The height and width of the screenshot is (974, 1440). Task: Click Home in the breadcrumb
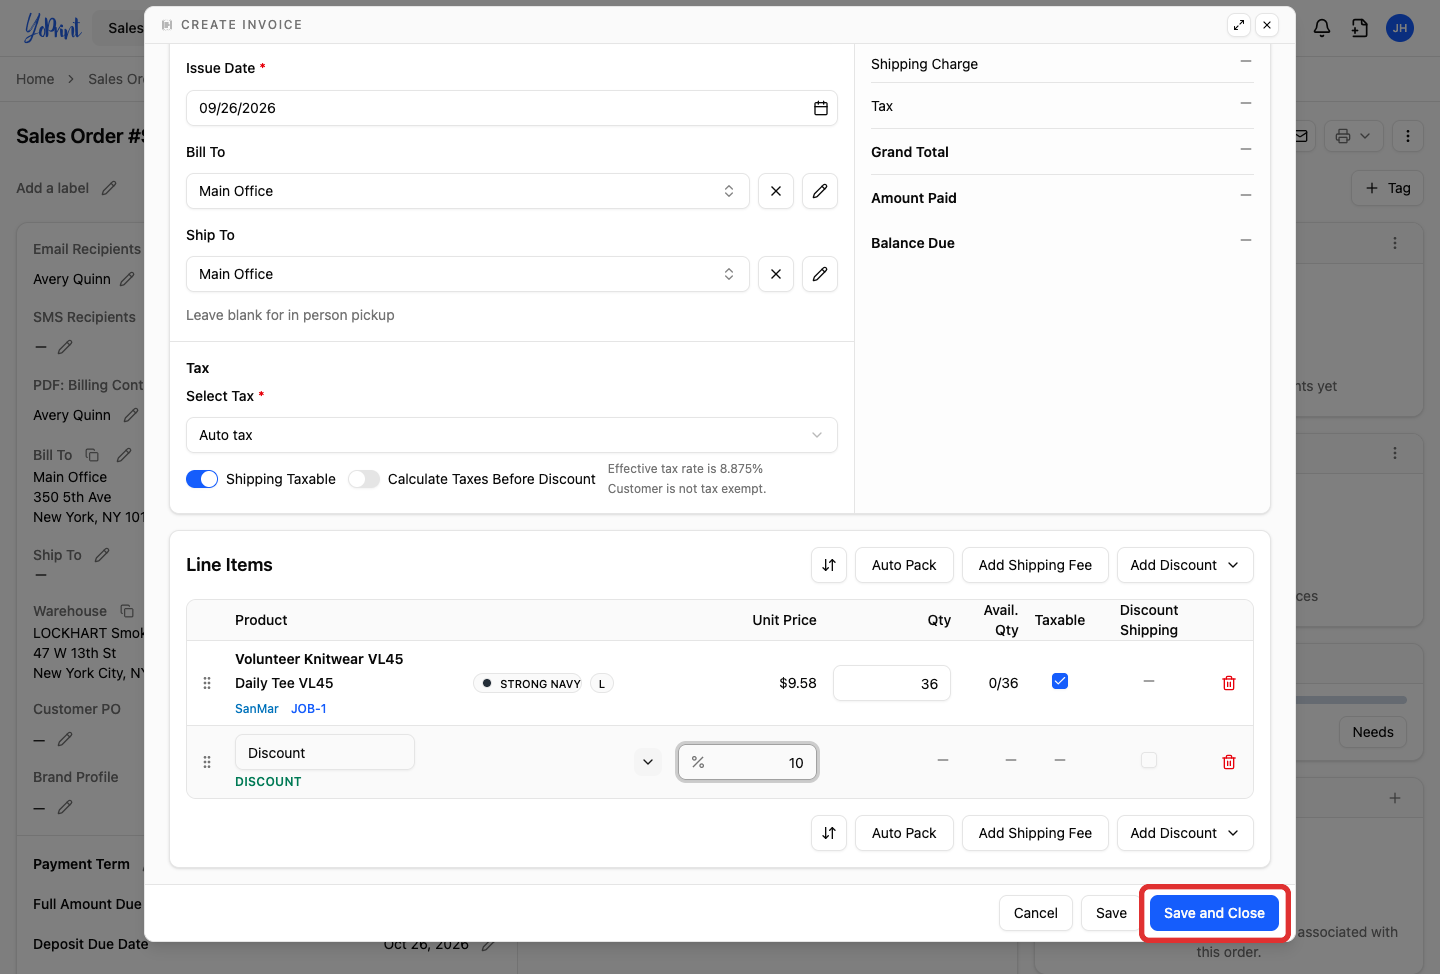(35, 79)
